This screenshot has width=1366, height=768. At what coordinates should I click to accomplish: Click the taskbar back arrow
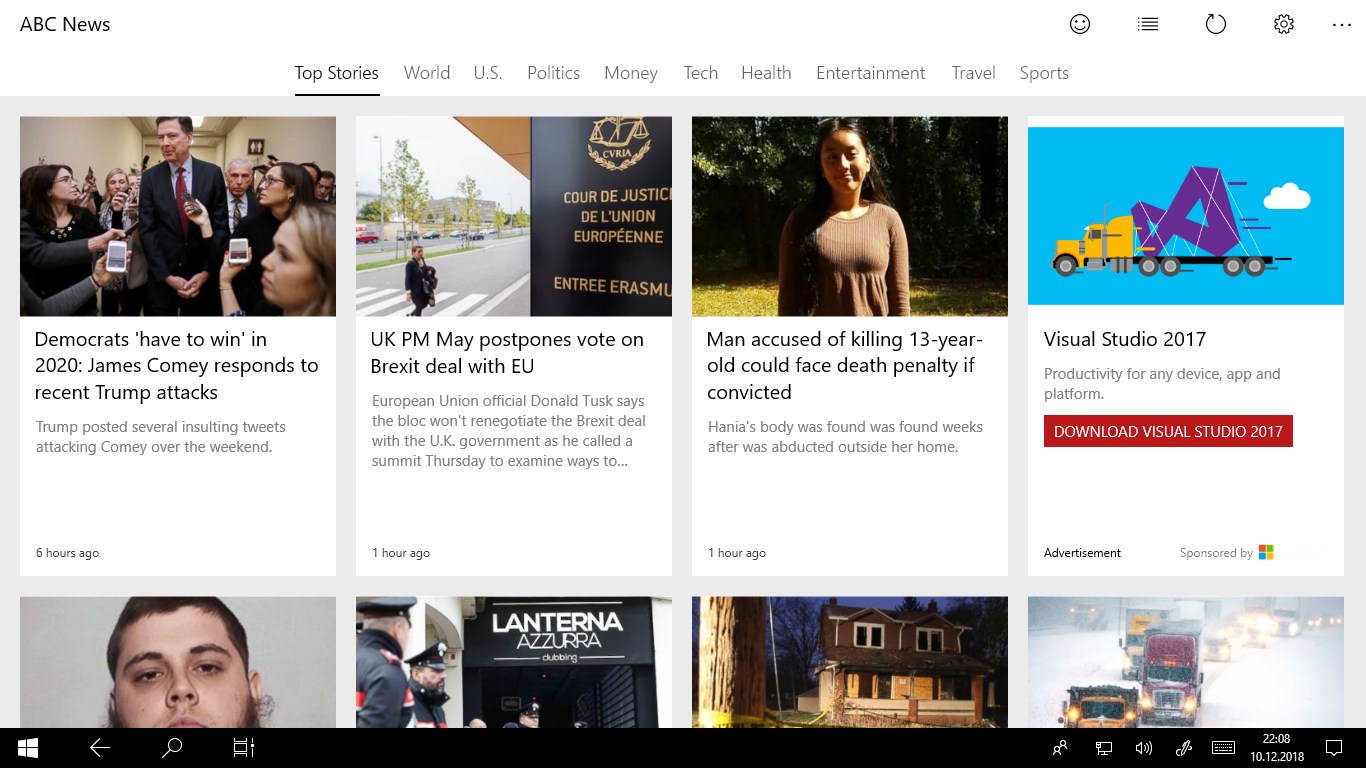100,748
